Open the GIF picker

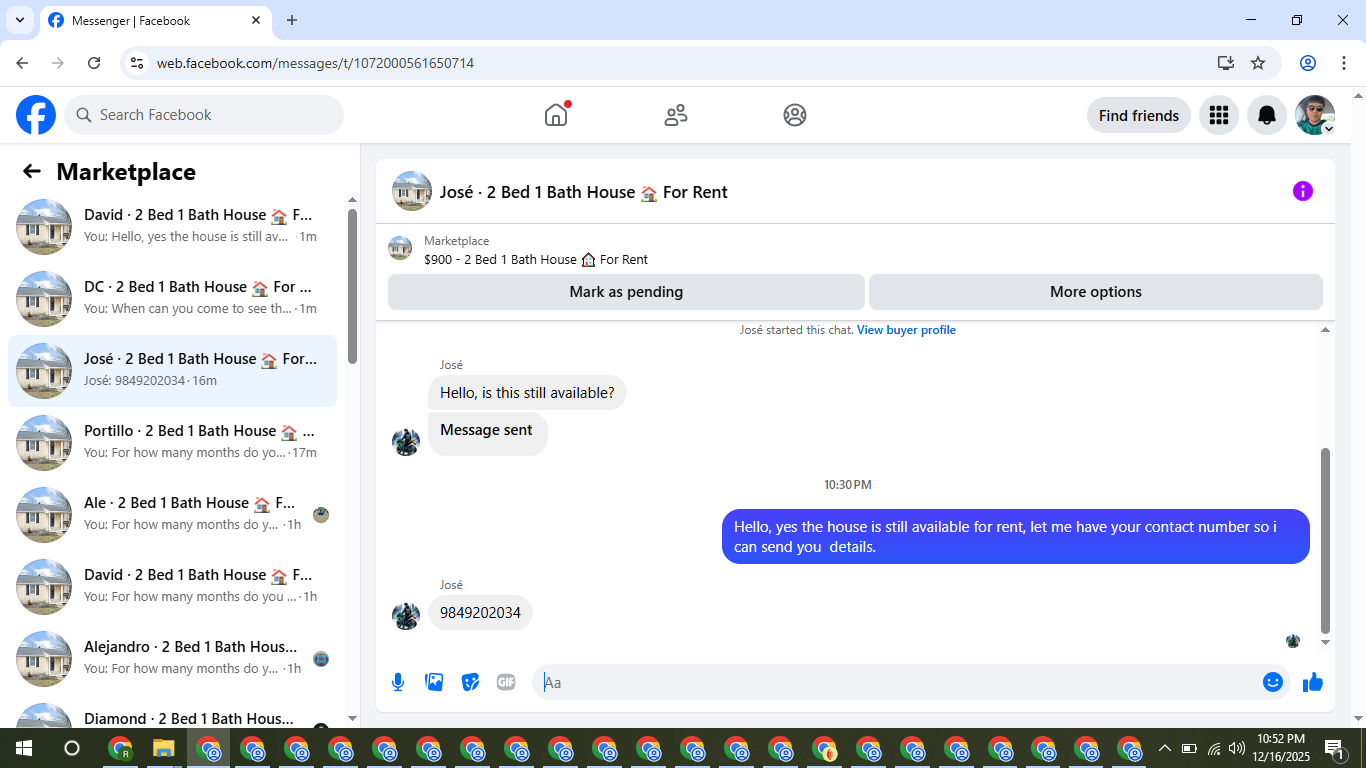[x=506, y=682]
